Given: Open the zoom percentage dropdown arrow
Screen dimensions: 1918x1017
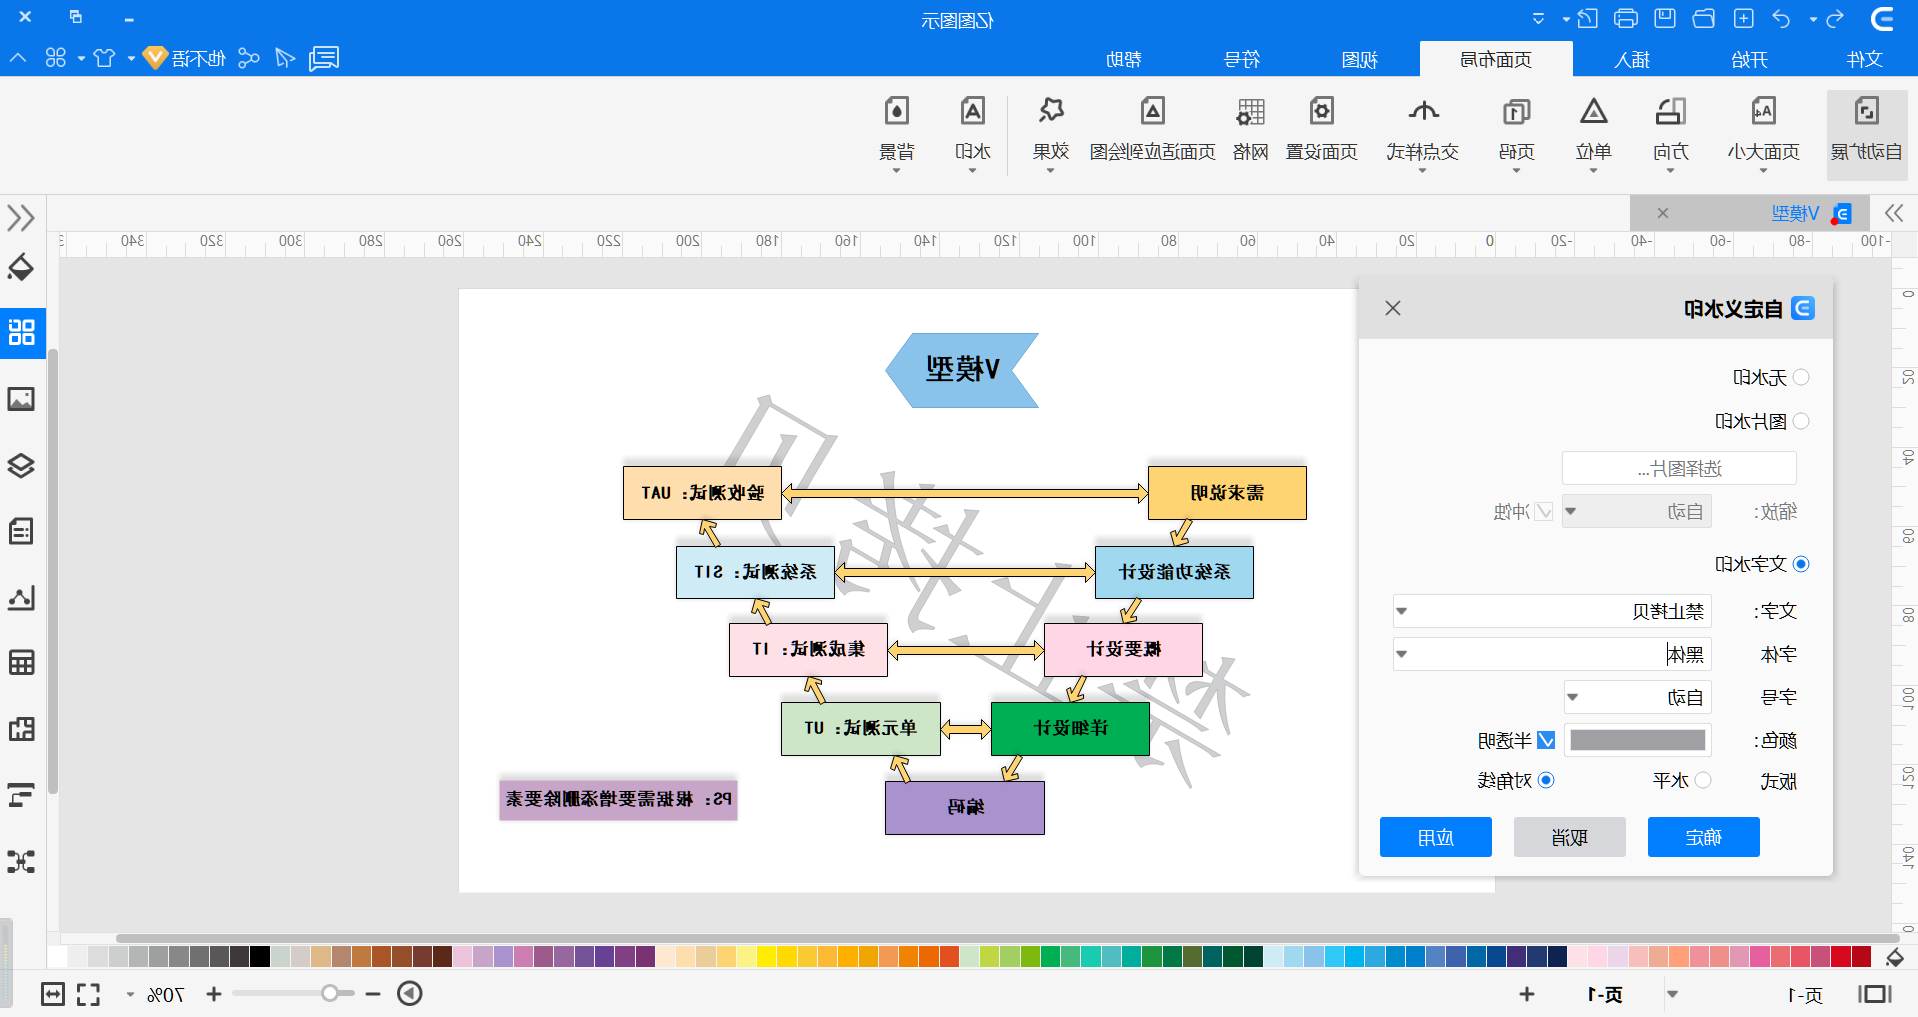Looking at the screenshot, I should tap(130, 995).
